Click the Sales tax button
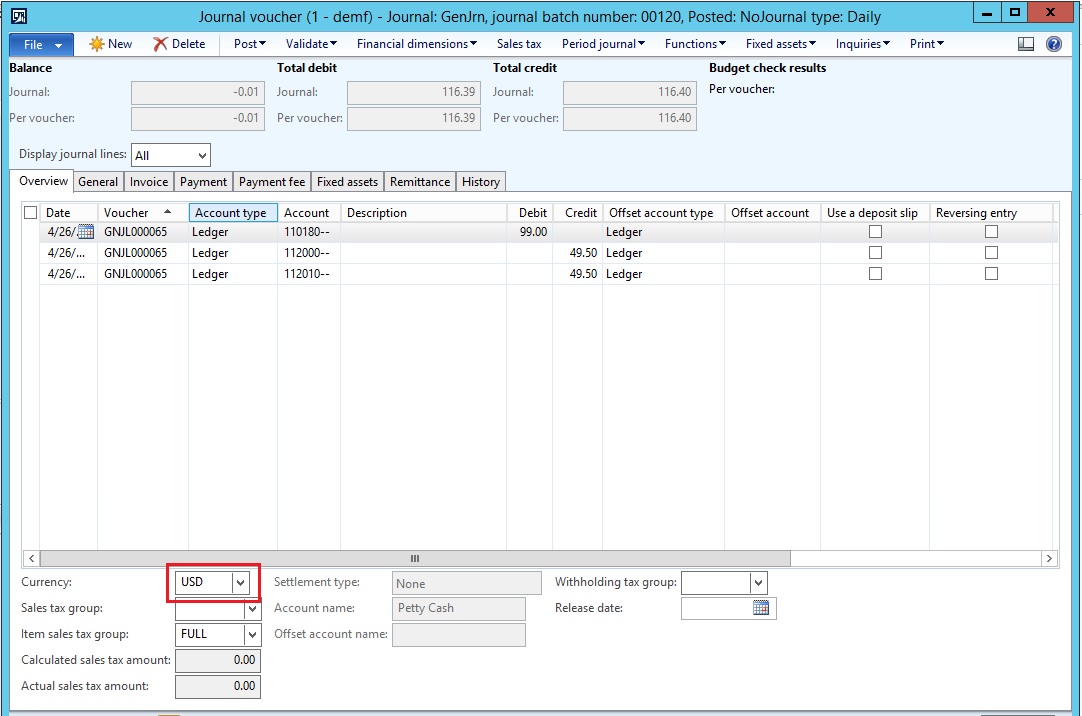 519,44
